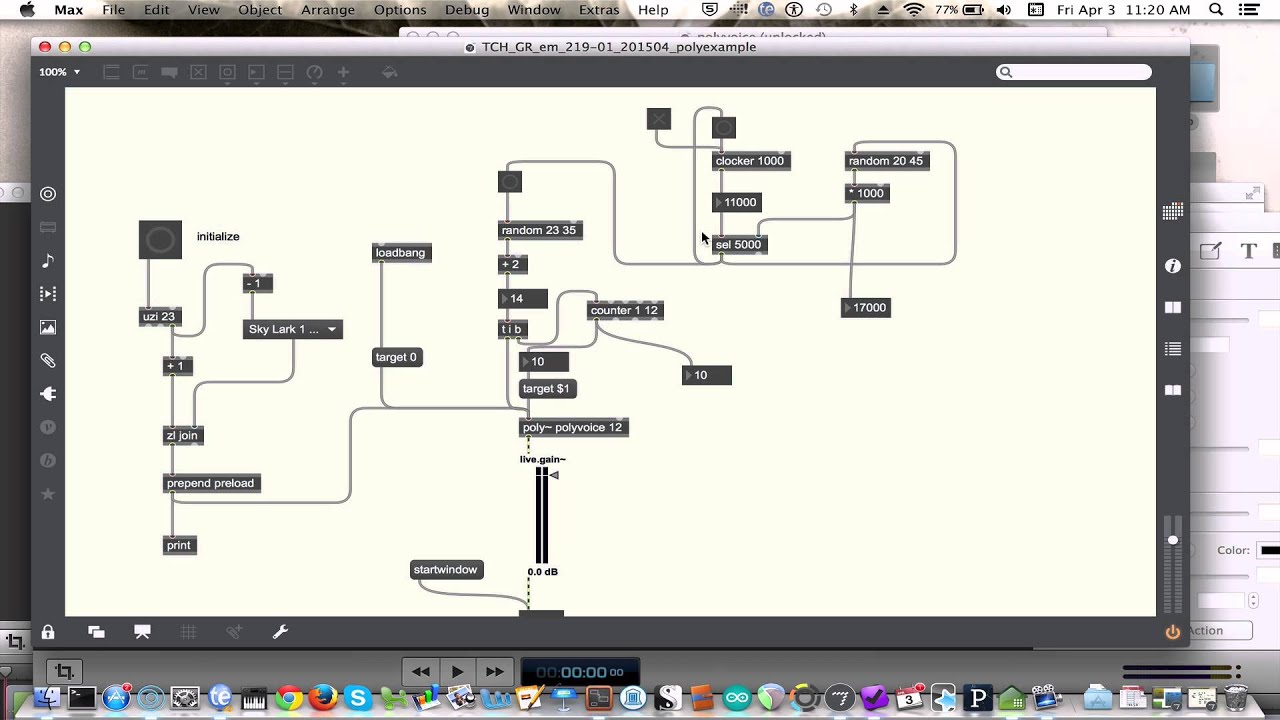Image resolution: width=1280 pixels, height=720 pixels.
Task: Open Spotlight search in the menu bar
Action: click(1216, 10)
